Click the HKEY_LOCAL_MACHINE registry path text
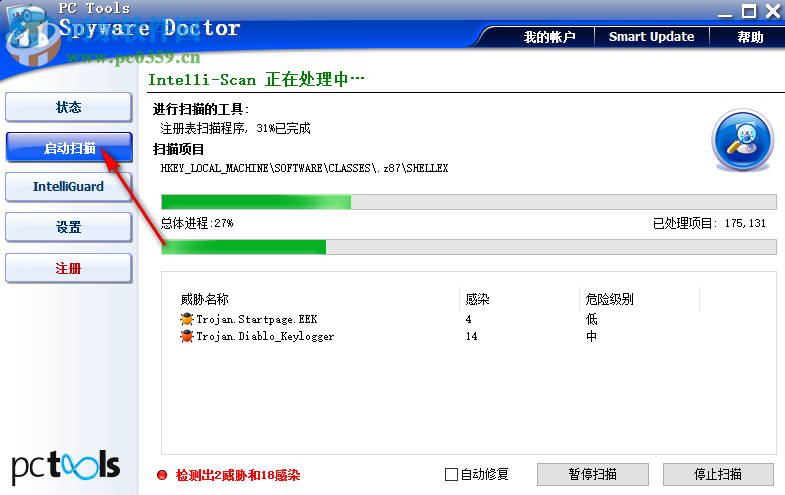The height and width of the screenshot is (495, 785). pos(304,168)
